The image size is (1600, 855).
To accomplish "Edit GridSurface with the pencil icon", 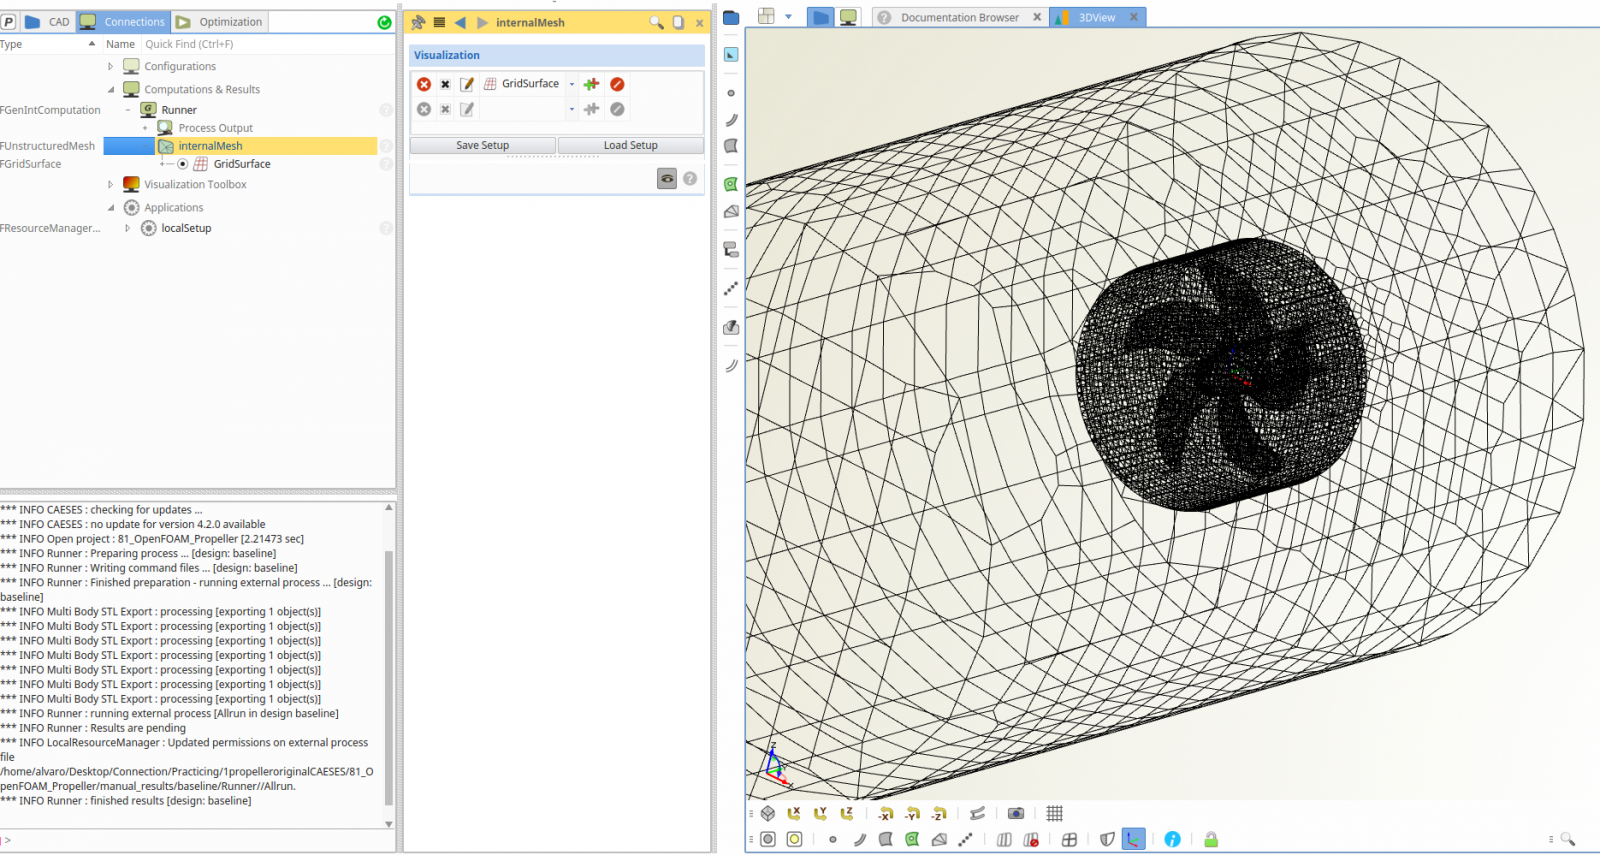I will pos(467,84).
